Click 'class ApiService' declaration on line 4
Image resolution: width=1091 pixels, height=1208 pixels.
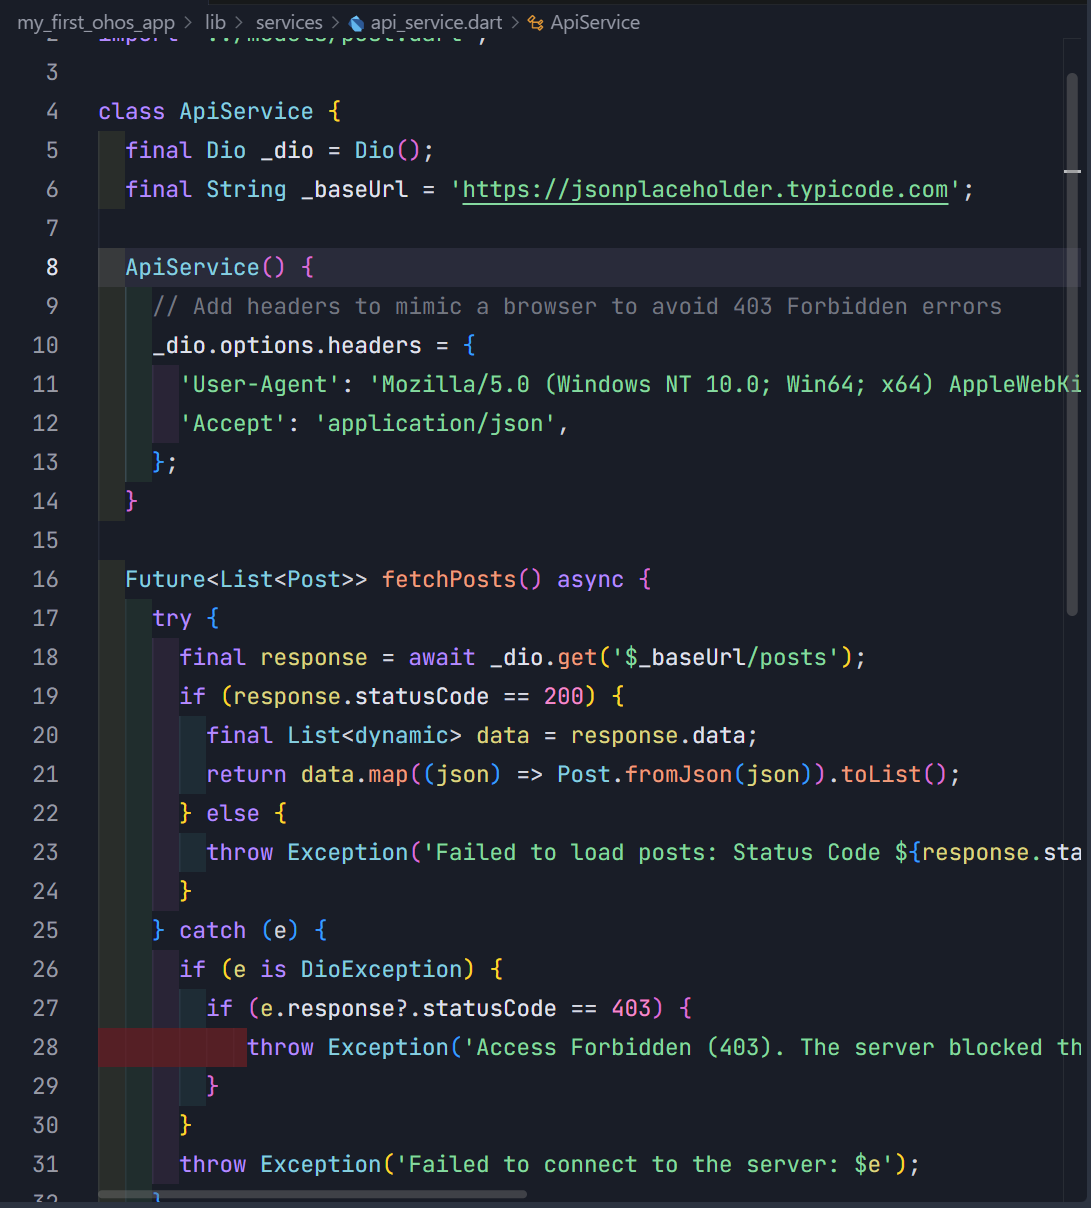tap(206, 111)
